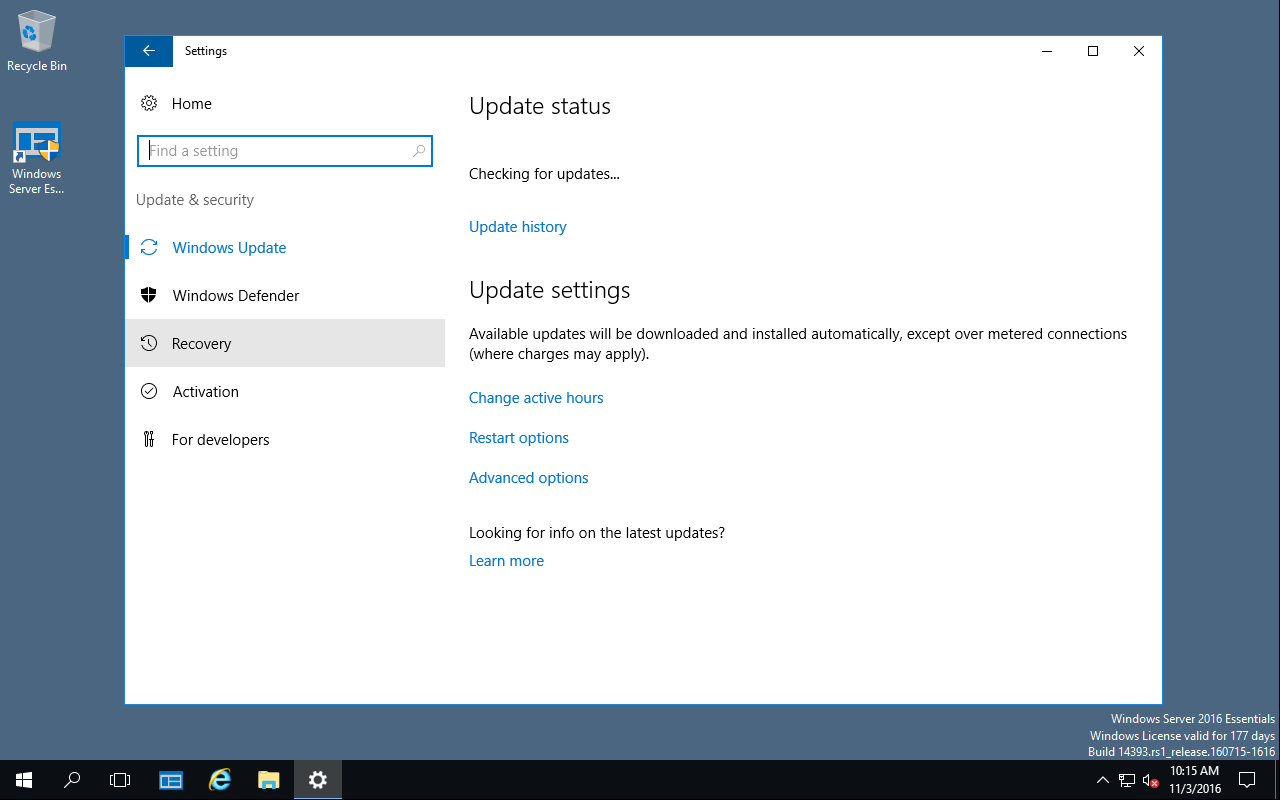Show hidden system tray icons
1280x800 pixels.
coord(1103,780)
